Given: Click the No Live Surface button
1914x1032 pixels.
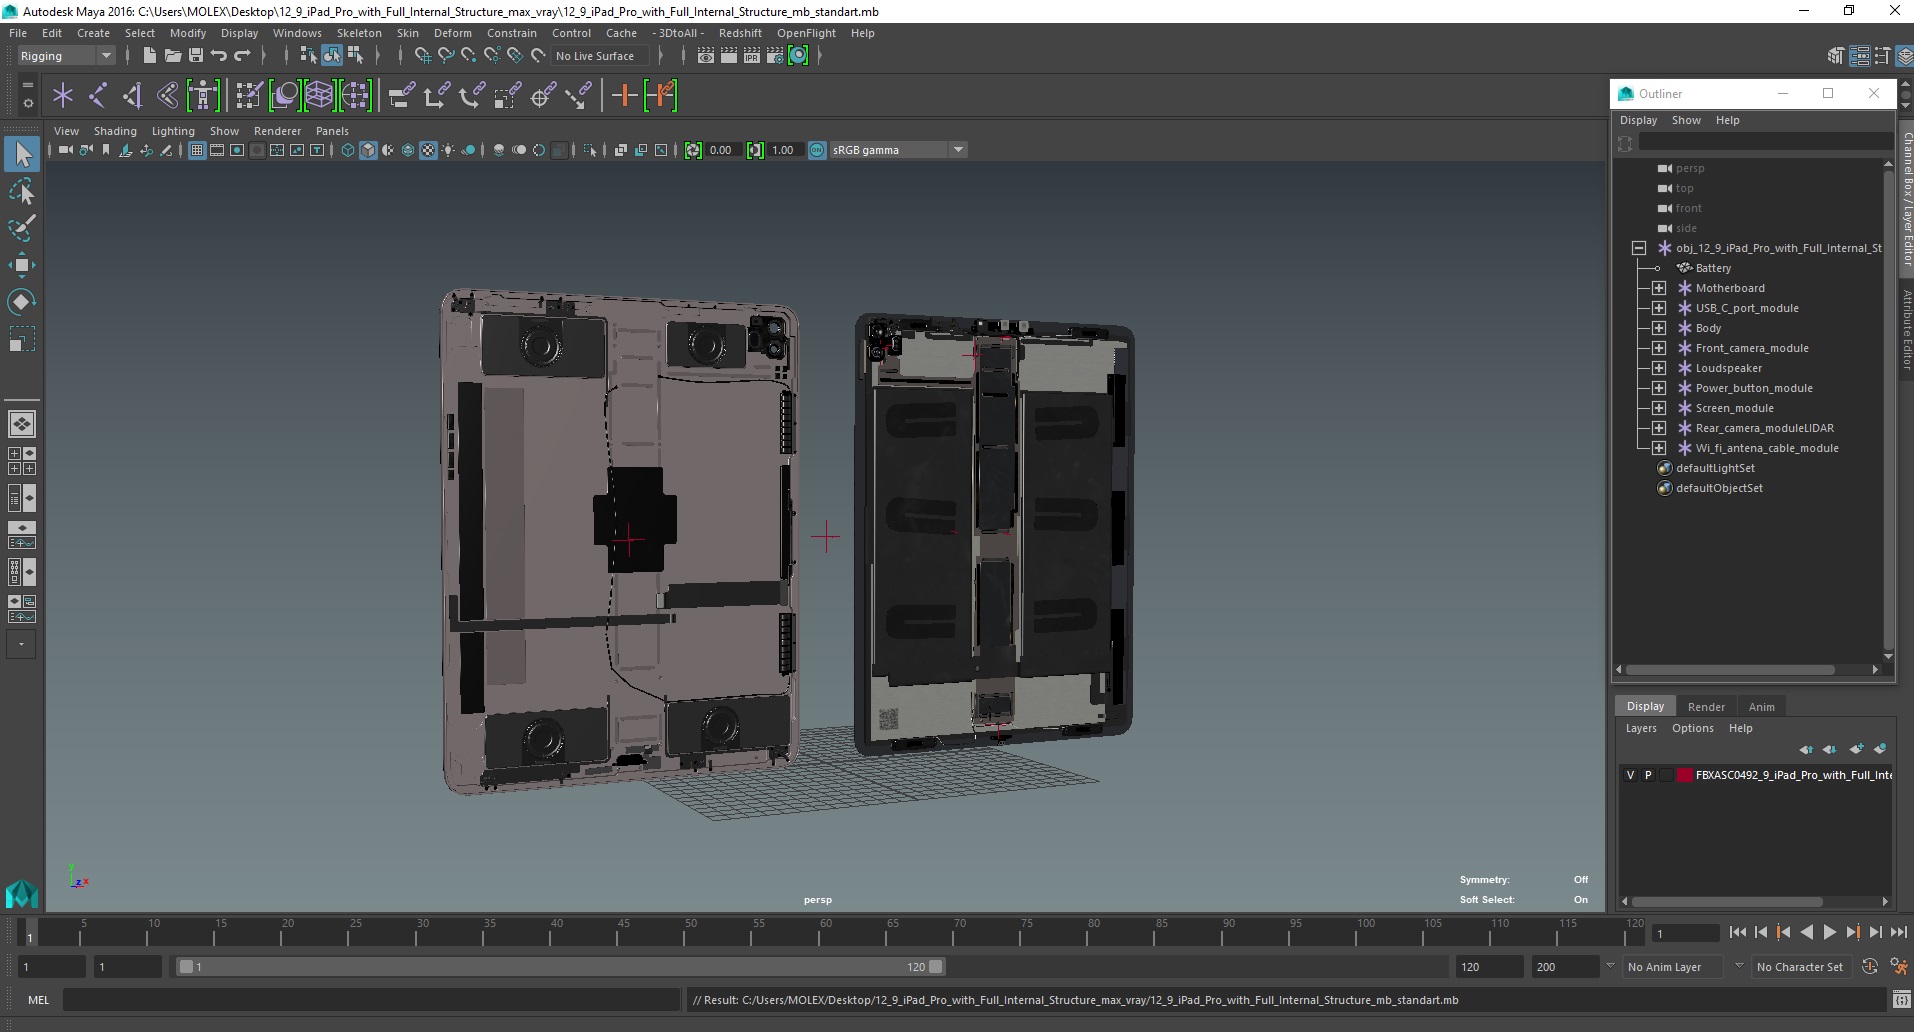Looking at the screenshot, I should click(595, 56).
